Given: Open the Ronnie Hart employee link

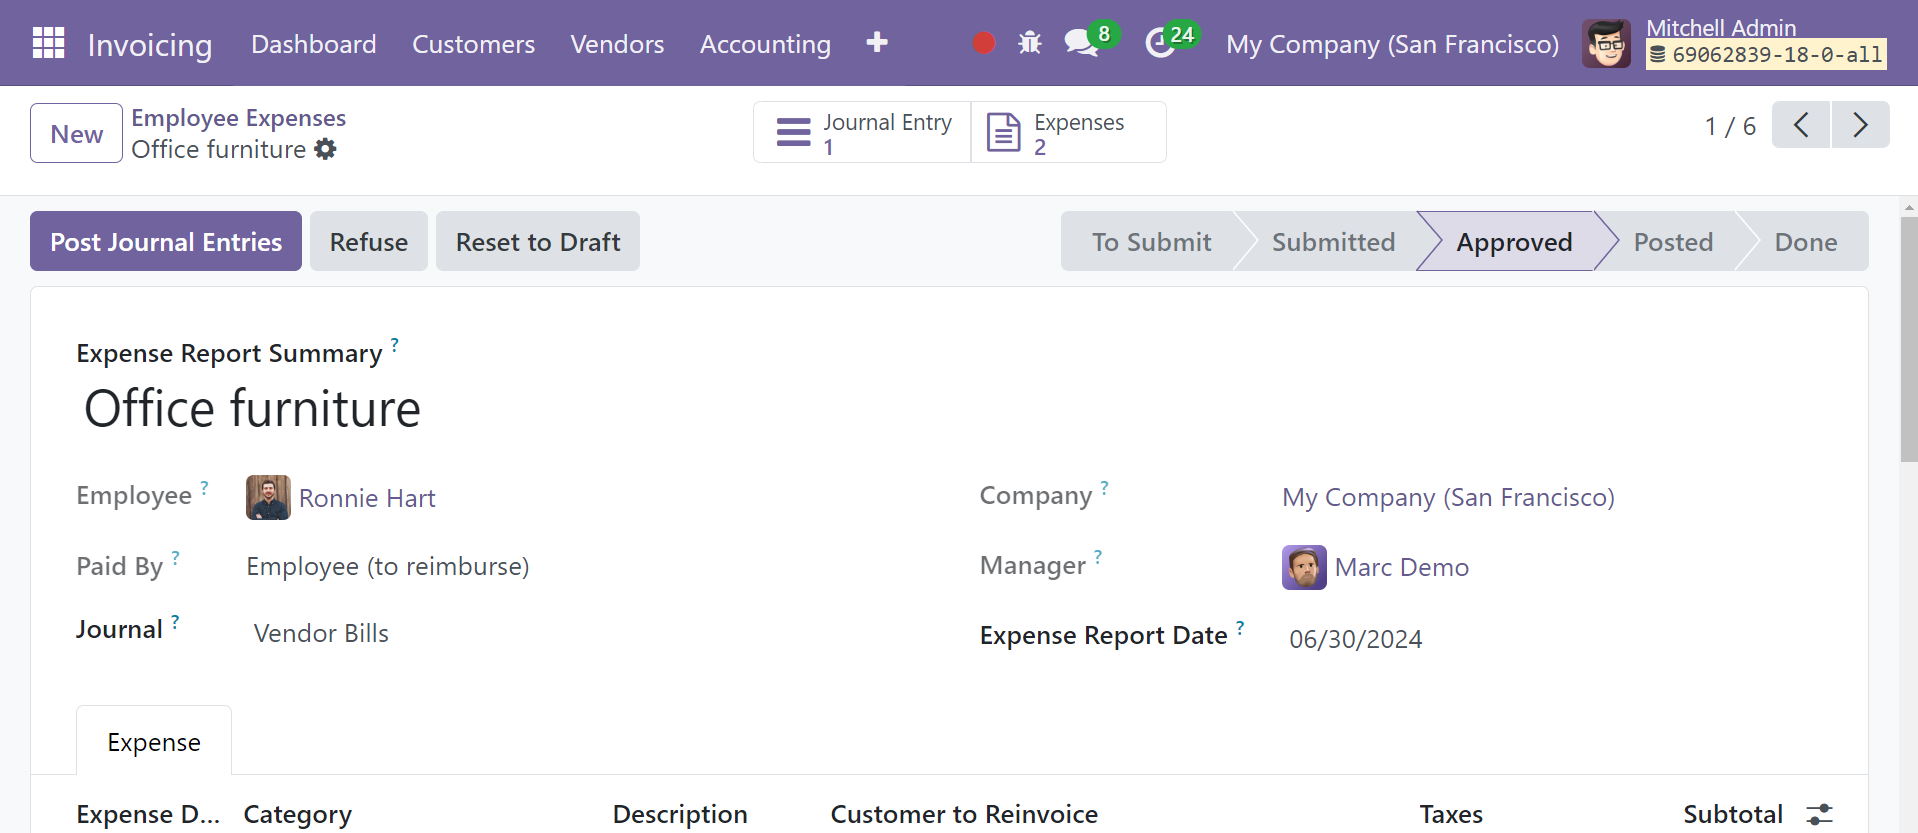Looking at the screenshot, I should click(x=367, y=498).
